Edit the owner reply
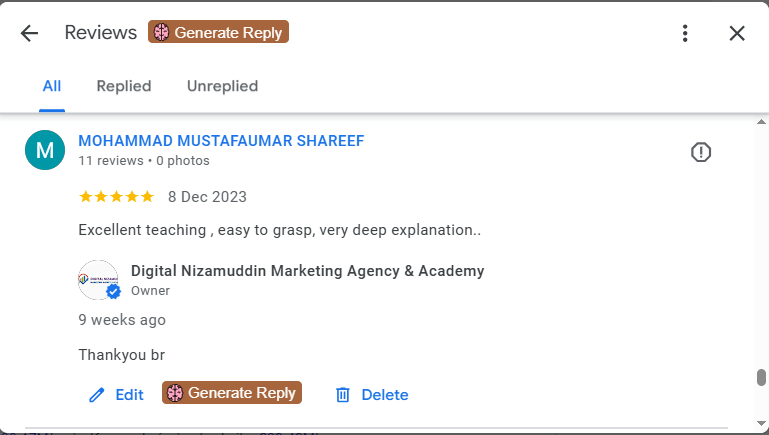 point(116,394)
